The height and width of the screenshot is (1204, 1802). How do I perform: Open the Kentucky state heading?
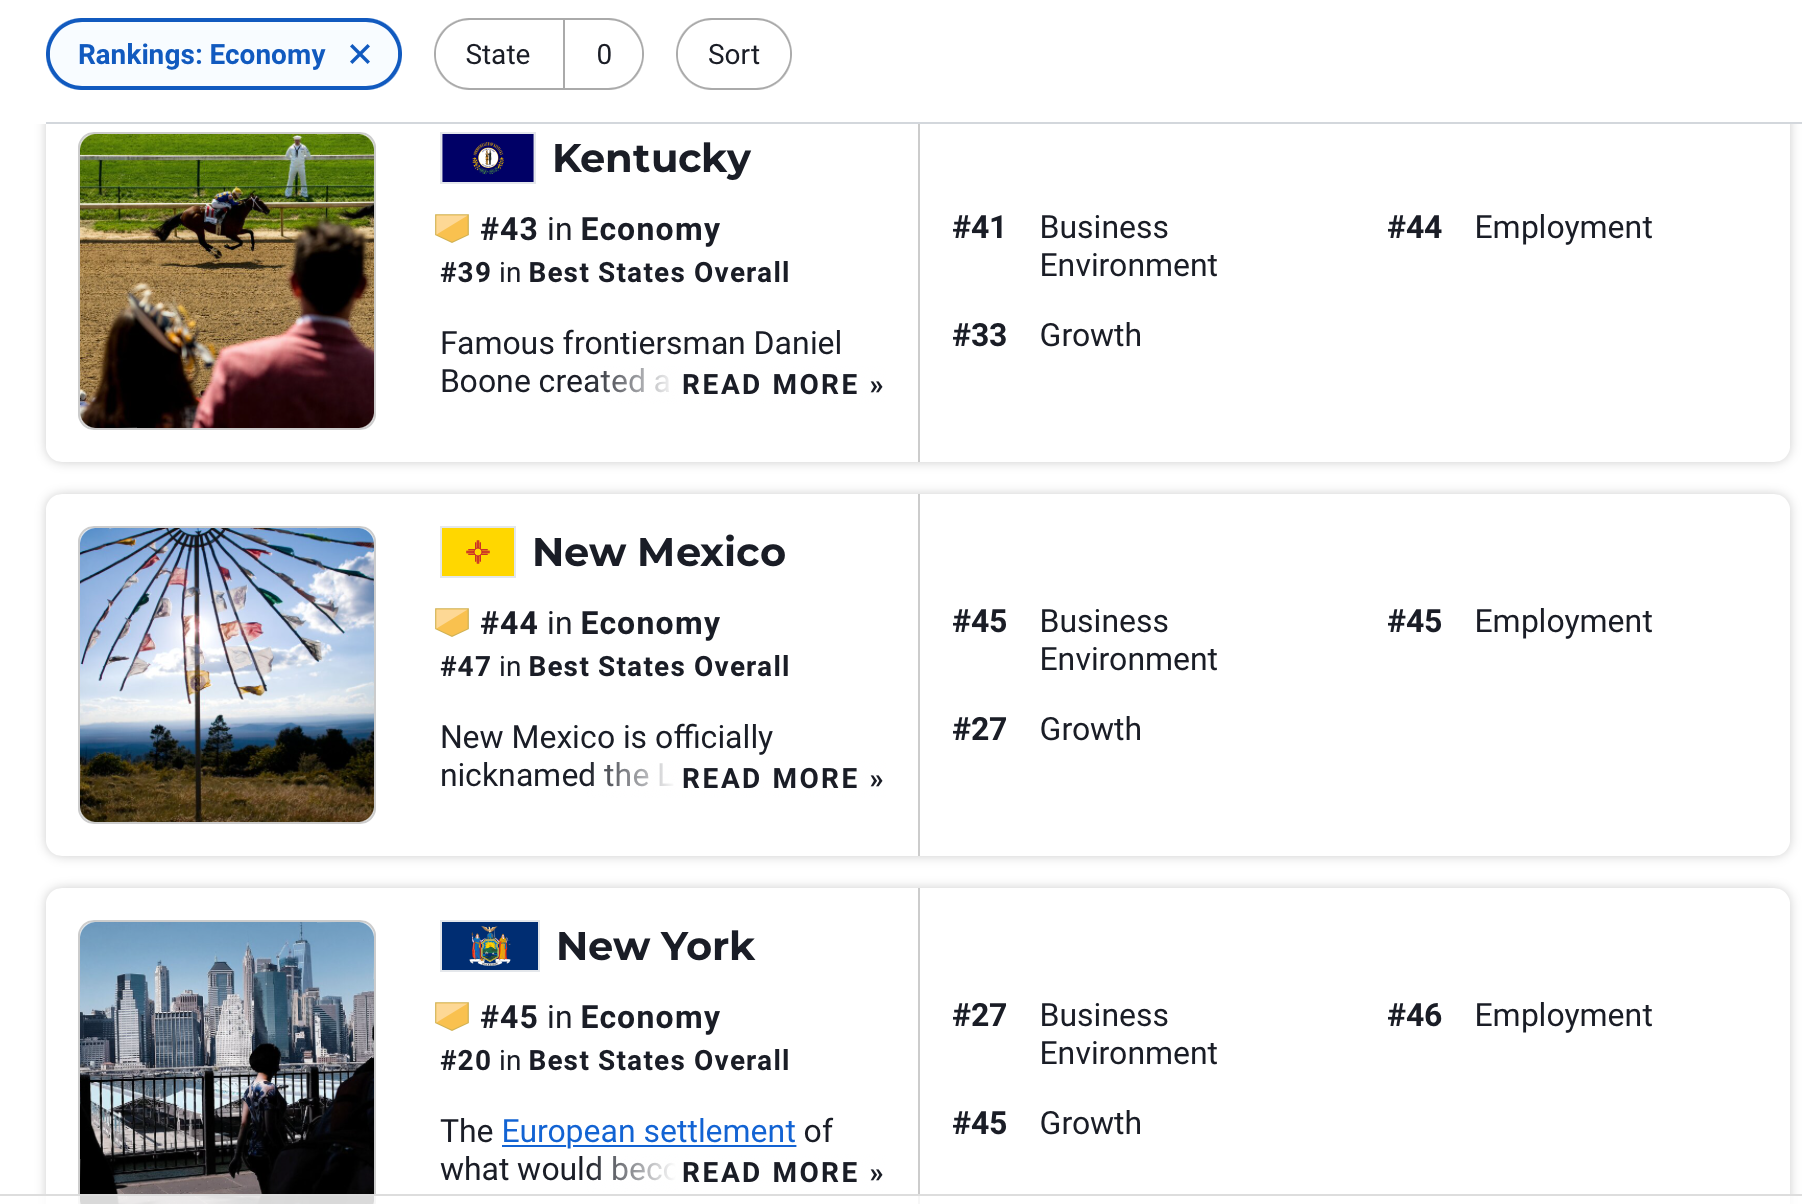click(x=651, y=158)
